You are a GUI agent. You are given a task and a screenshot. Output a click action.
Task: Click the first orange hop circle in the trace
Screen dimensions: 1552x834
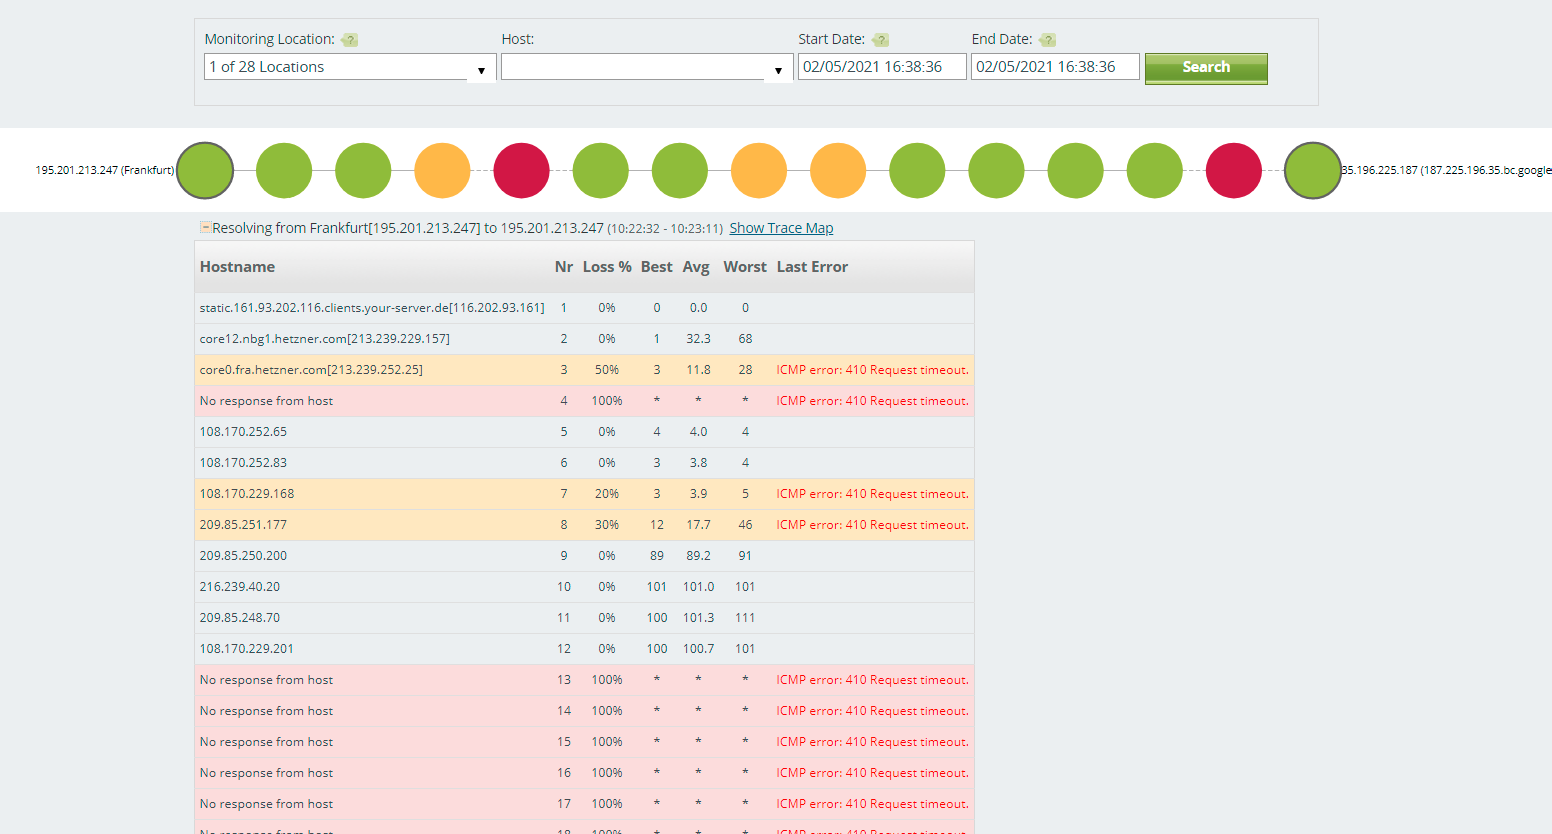(442, 170)
